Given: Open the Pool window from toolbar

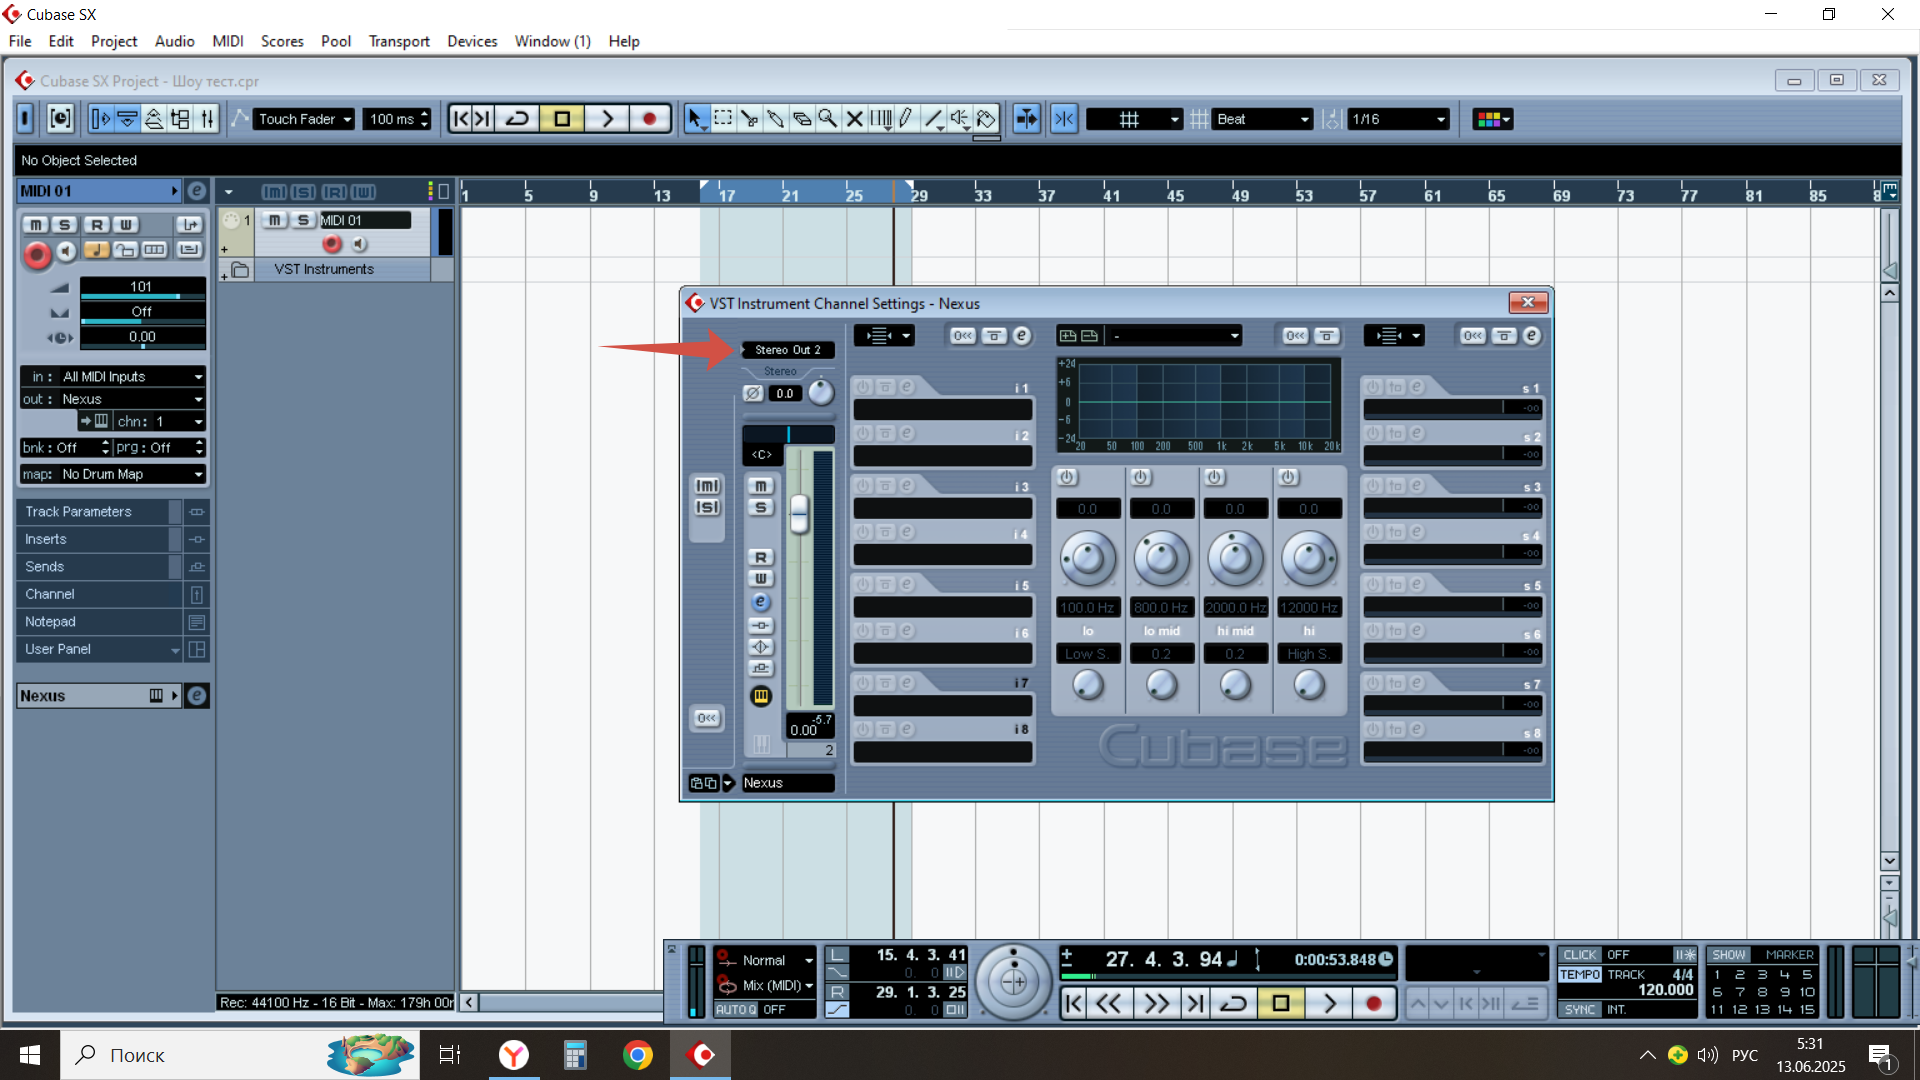Looking at the screenshot, I should (x=180, y=119).
